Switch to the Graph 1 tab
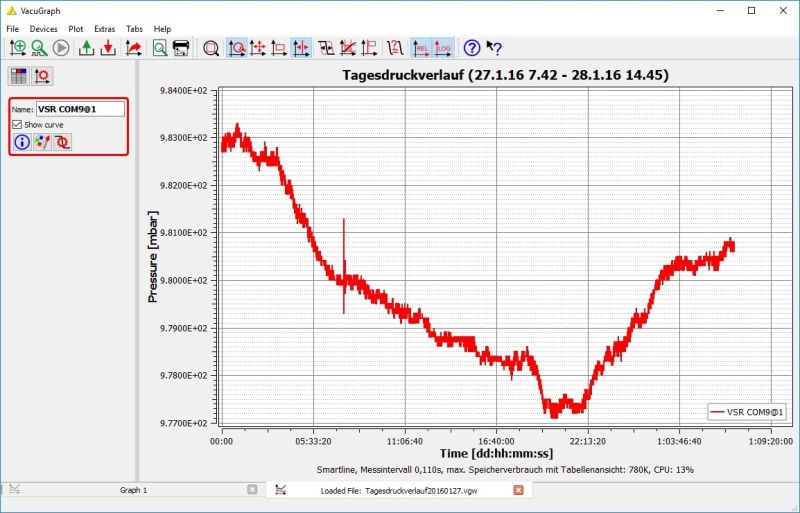Image resolution: width=800 pixels, height=513 pixels. [133, 490]
